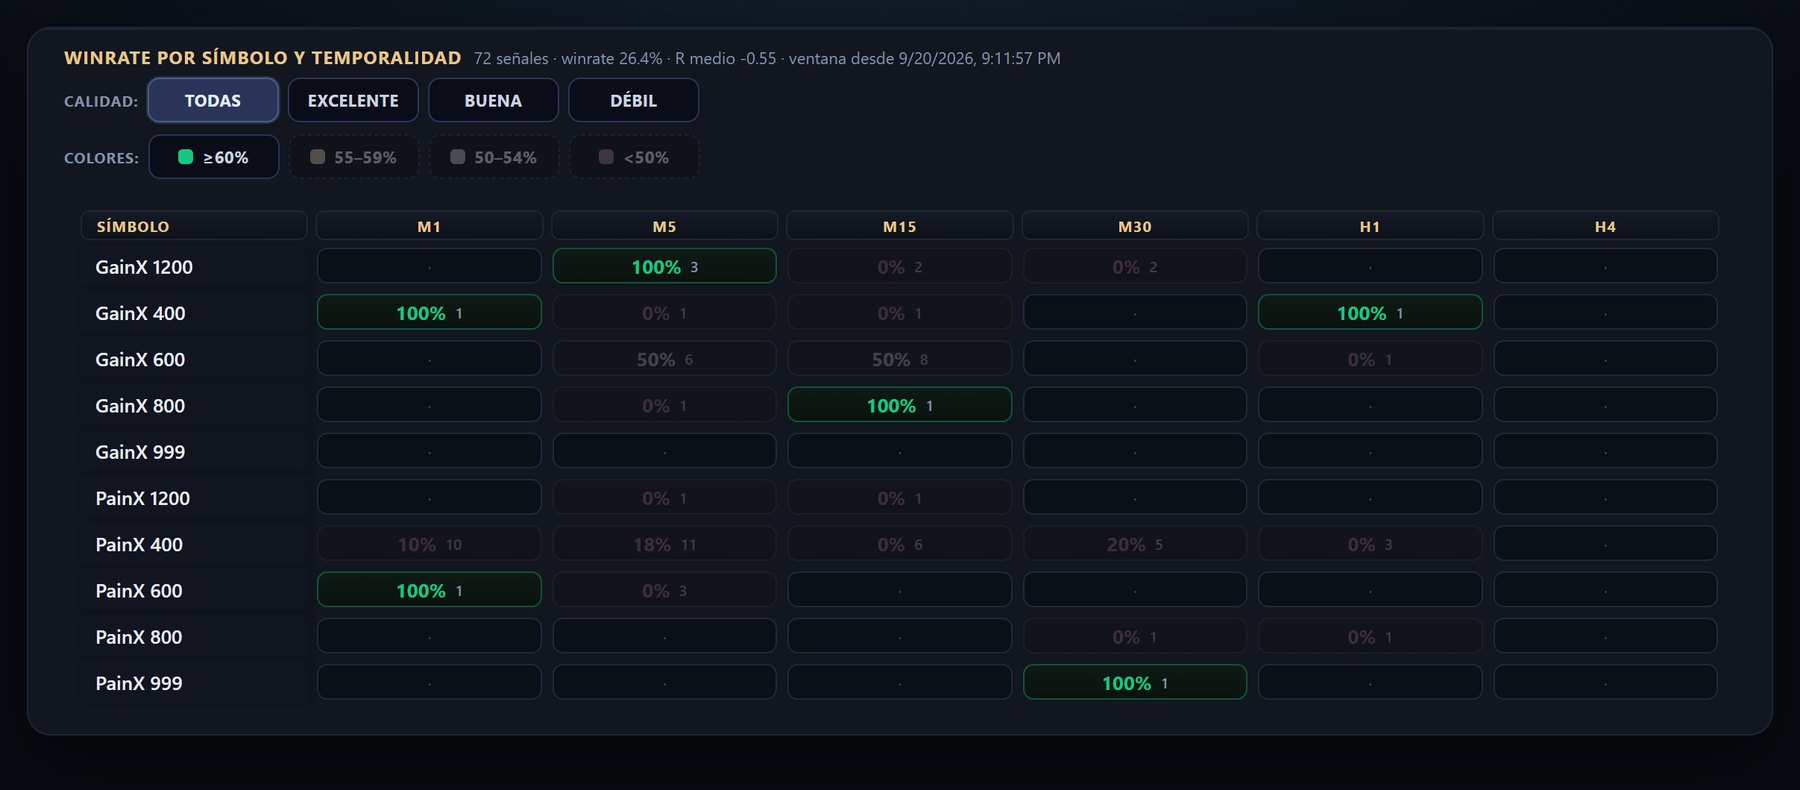Image resolution: width=1800 pixels, height=790 pixels.
Task: Click GainX 400 H1 100% cell
Action: pos(1370,312)
